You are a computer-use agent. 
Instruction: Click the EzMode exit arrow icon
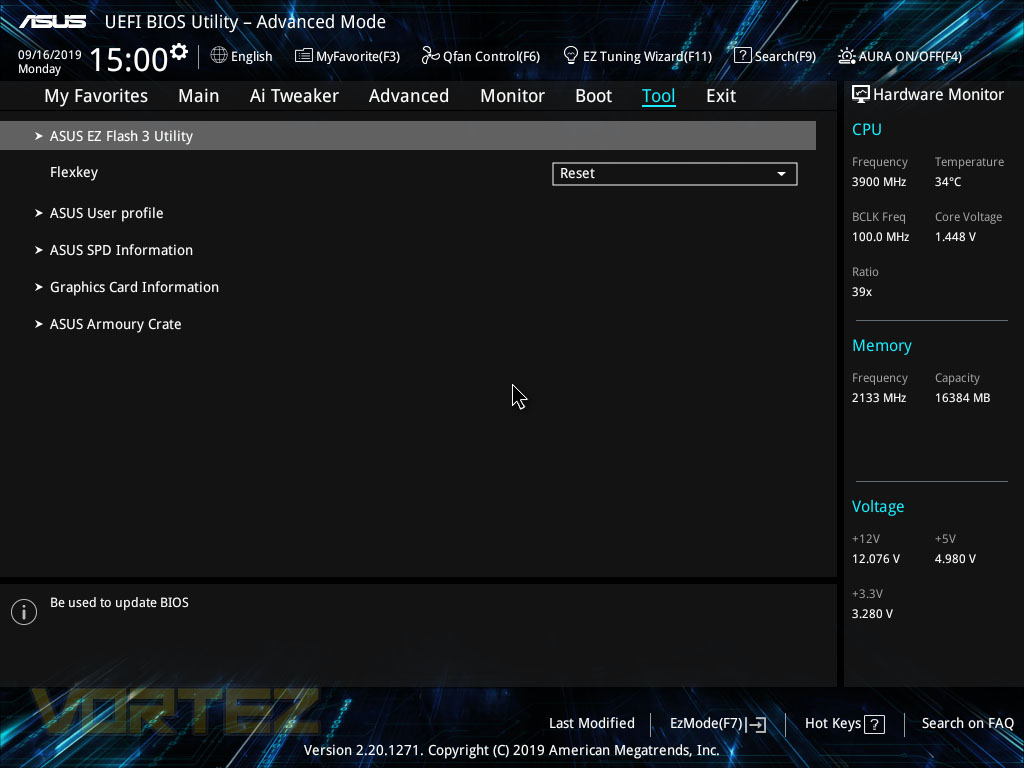(756, 724)
